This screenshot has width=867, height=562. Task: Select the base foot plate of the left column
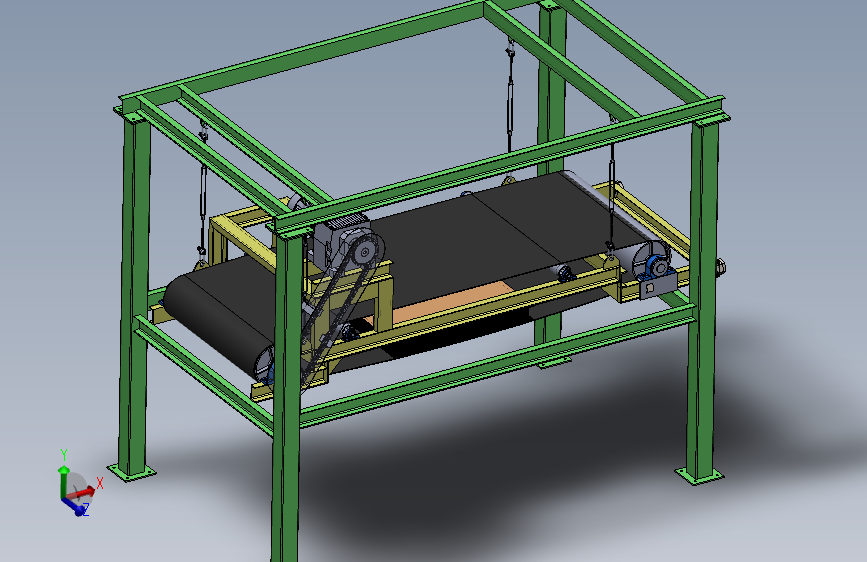(132, 472)
